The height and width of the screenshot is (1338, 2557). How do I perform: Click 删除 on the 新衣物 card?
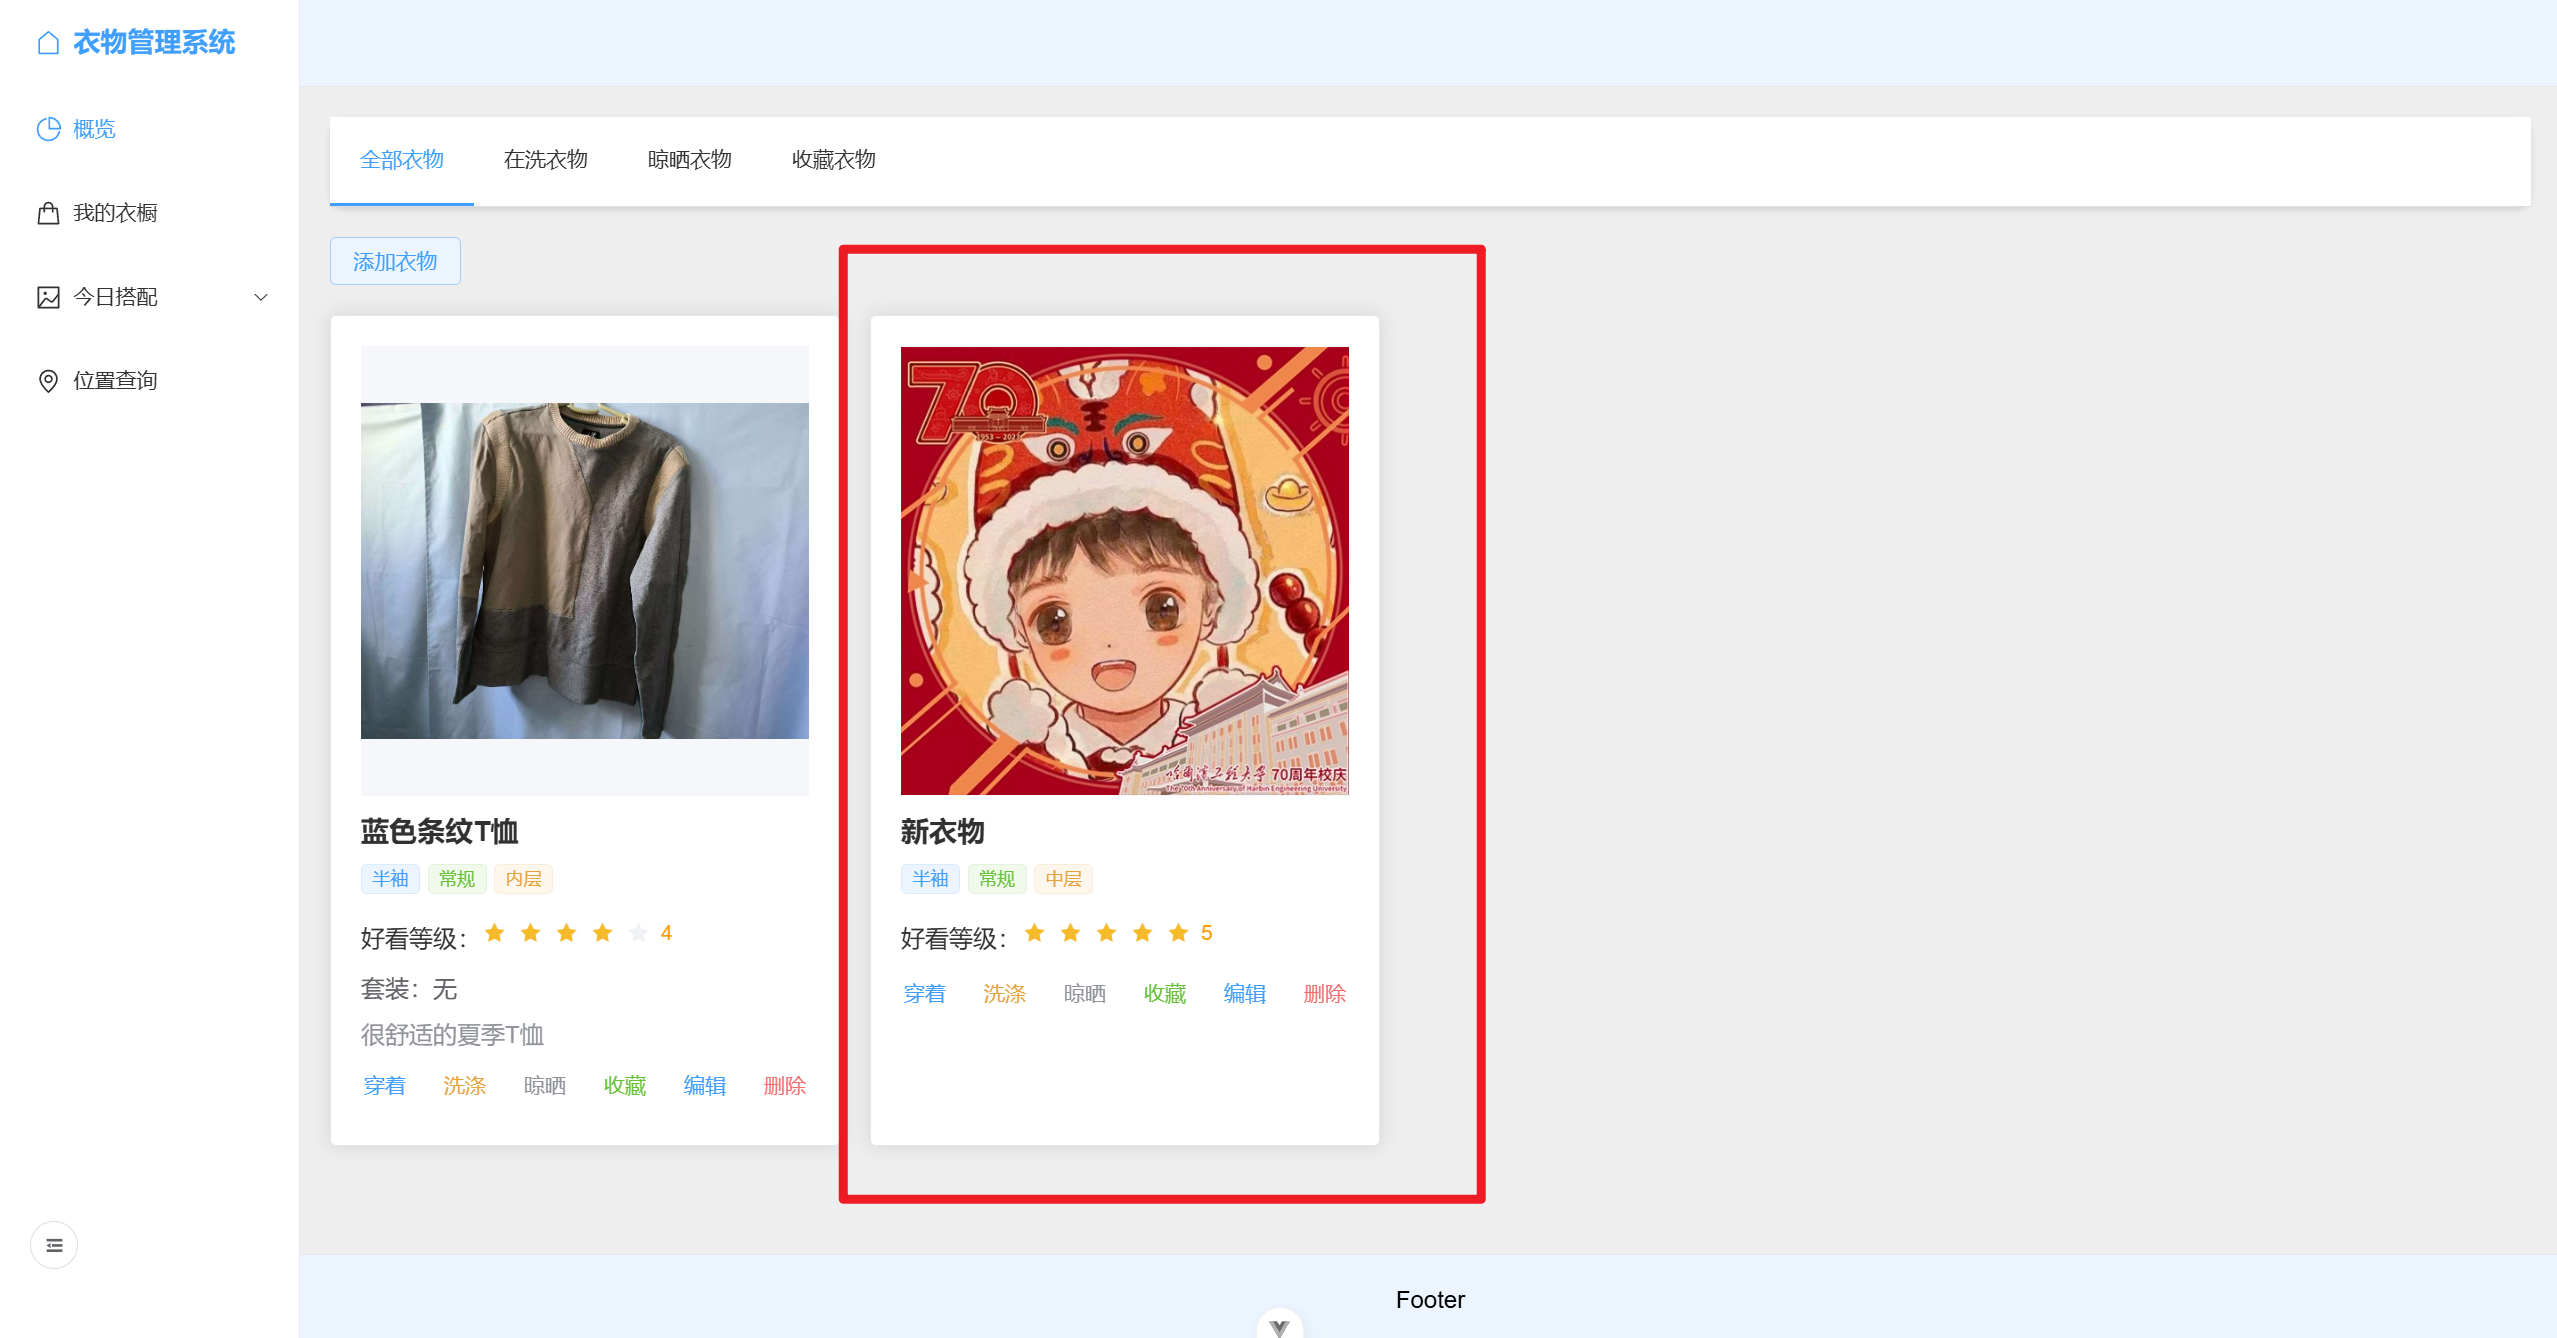point(1324,994)
